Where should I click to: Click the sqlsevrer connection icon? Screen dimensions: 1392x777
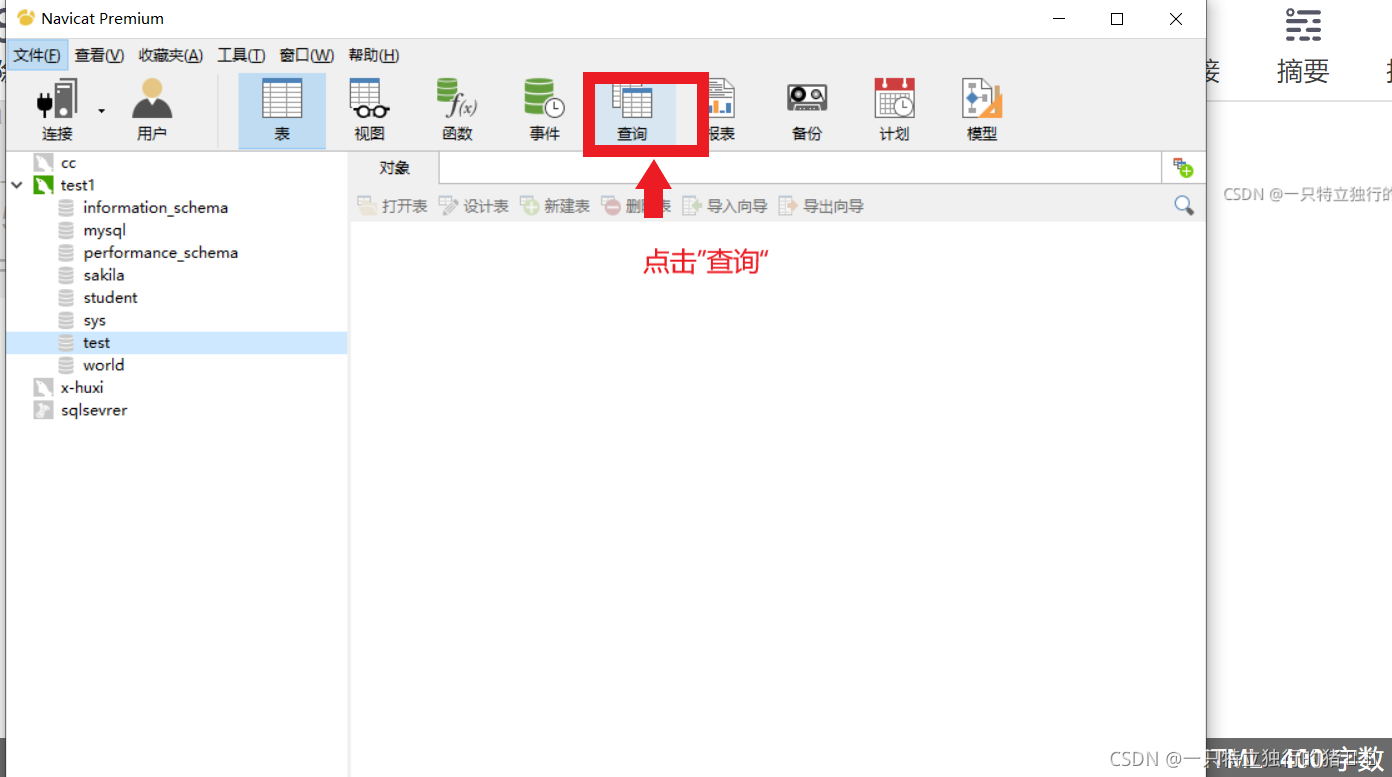pos(43,410)
